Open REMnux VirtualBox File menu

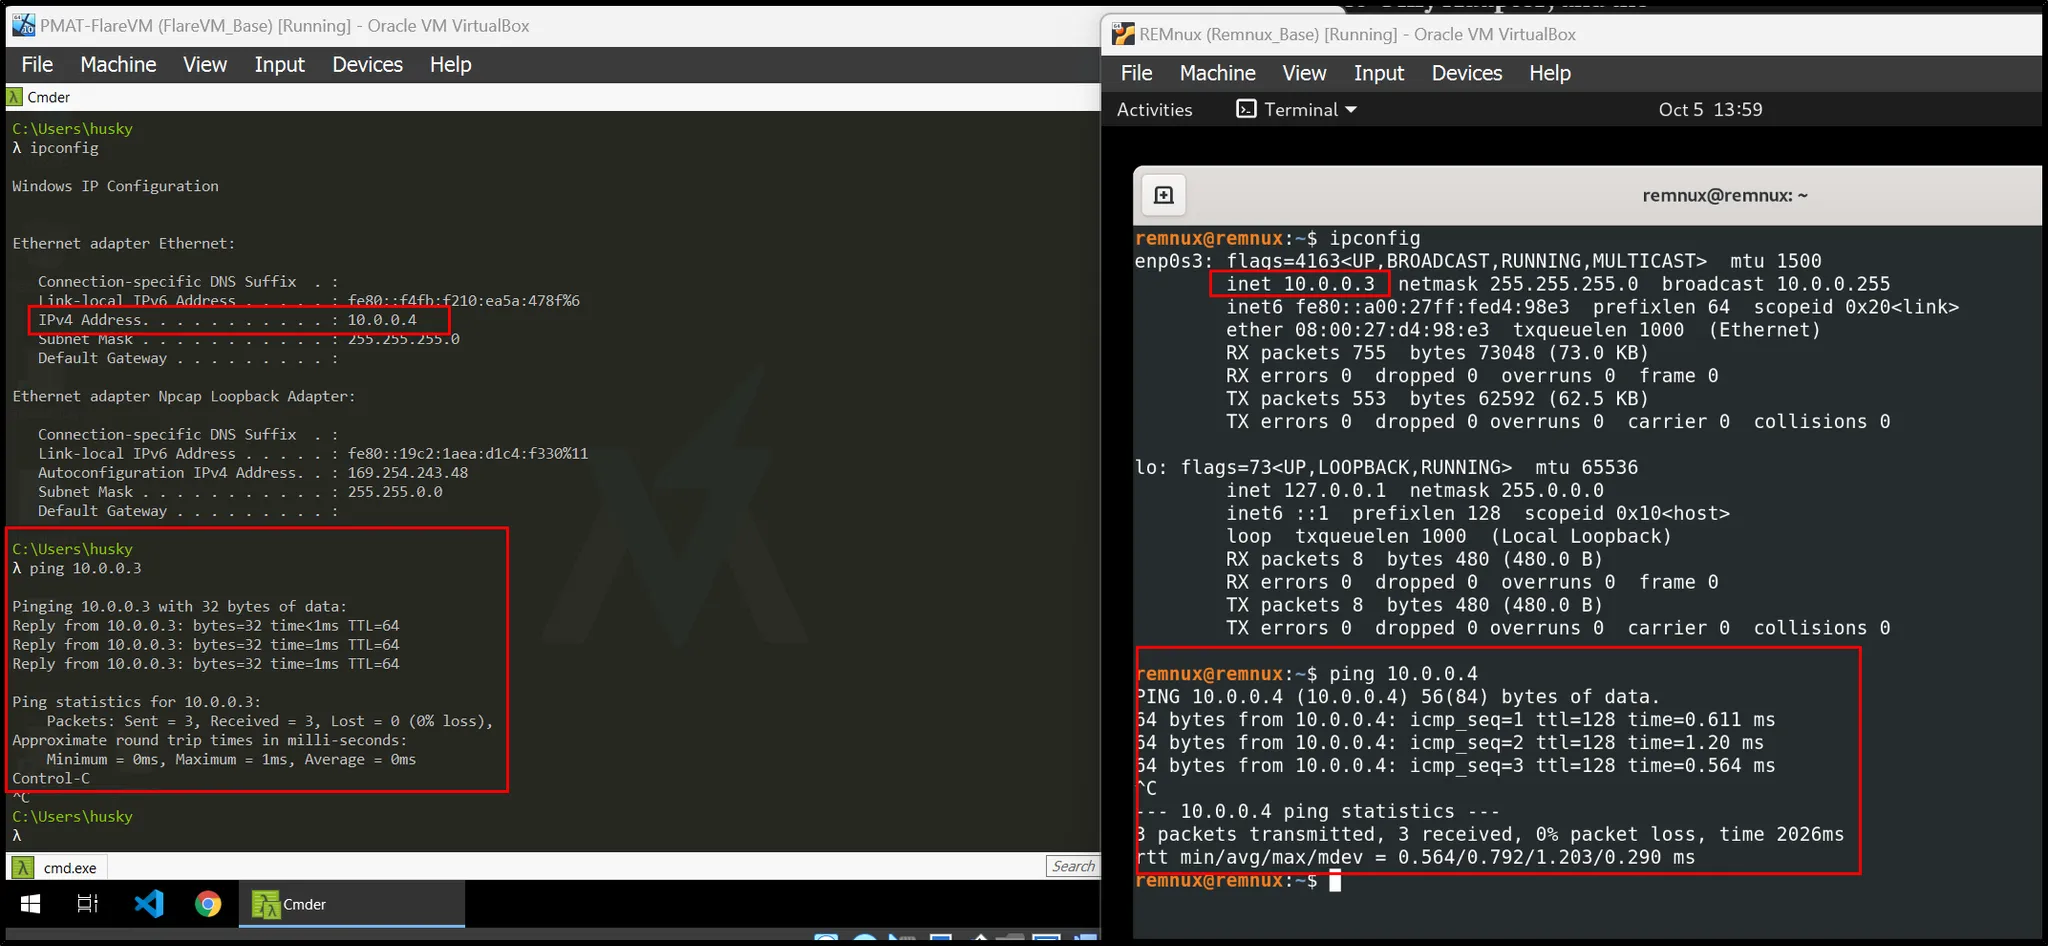click(1136, 73)
